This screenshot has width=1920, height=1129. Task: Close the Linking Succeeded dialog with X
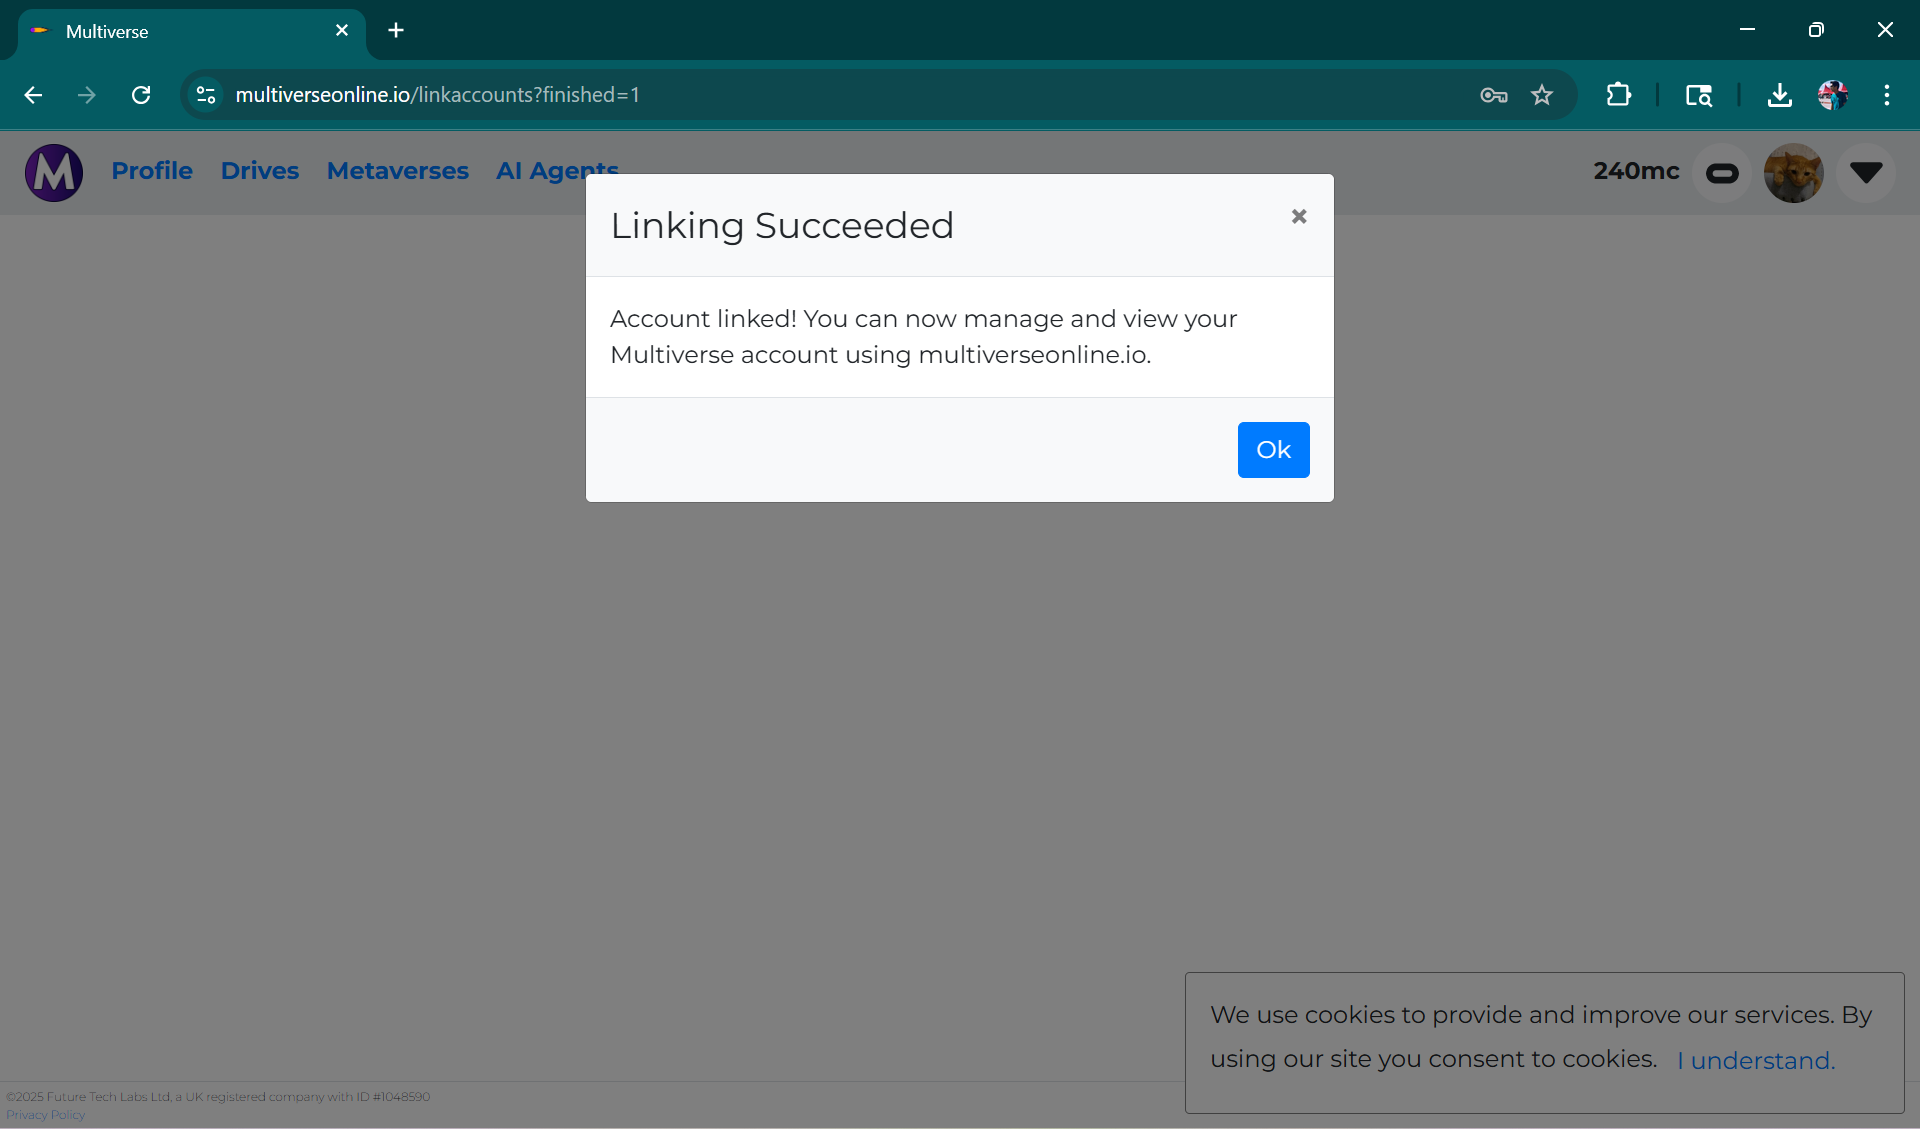[x=1298, y=216]
